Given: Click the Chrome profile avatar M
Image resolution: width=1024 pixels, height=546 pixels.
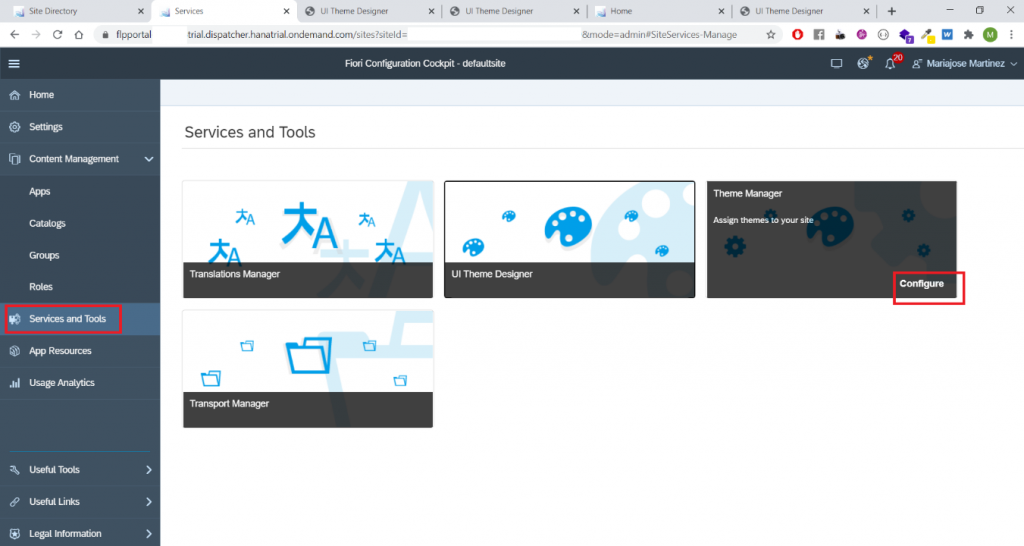Looking at the screenshot, I should point(990,35).
